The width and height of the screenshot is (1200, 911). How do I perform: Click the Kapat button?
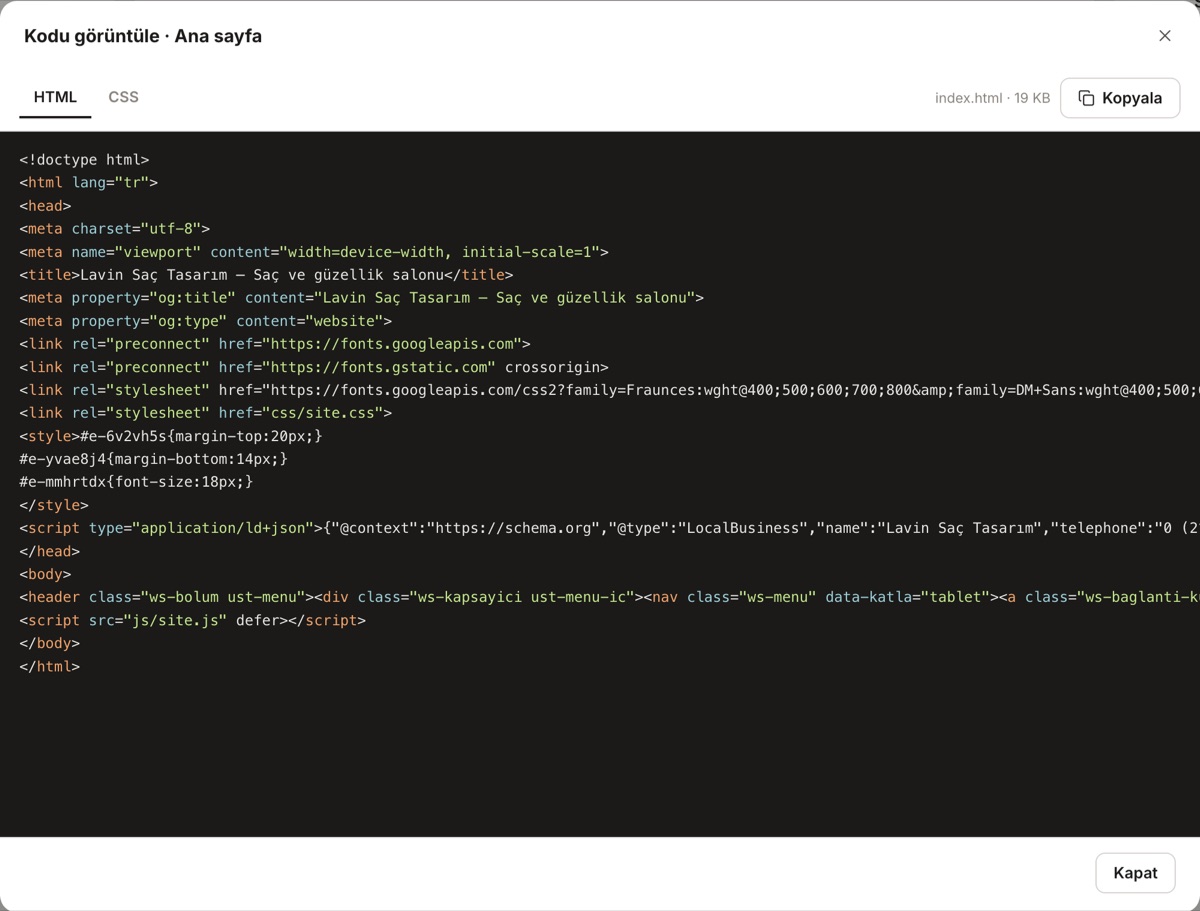1135,873
